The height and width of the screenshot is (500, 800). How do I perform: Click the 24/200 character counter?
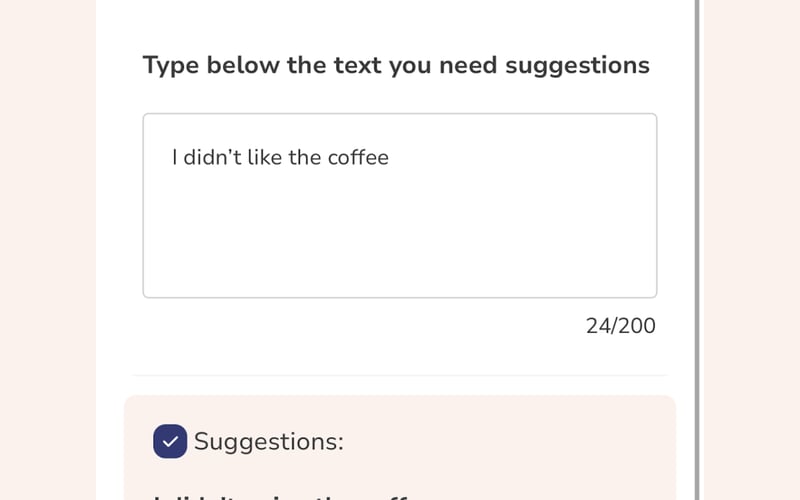pyautogui.click(x=621, y=326)
